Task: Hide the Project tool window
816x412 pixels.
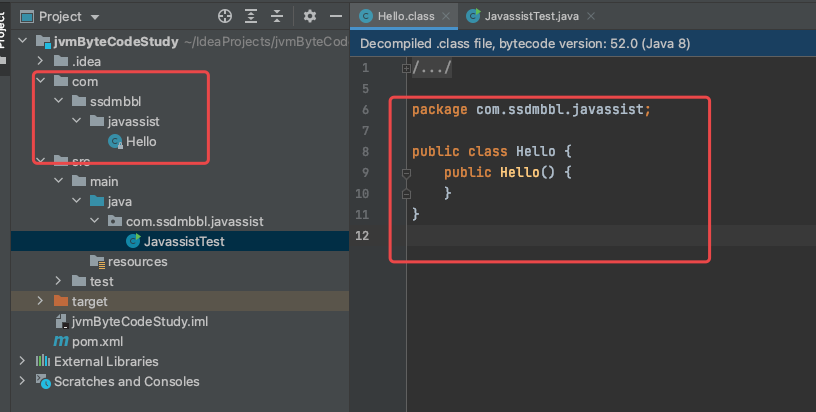Action: (x=335, y=17)
